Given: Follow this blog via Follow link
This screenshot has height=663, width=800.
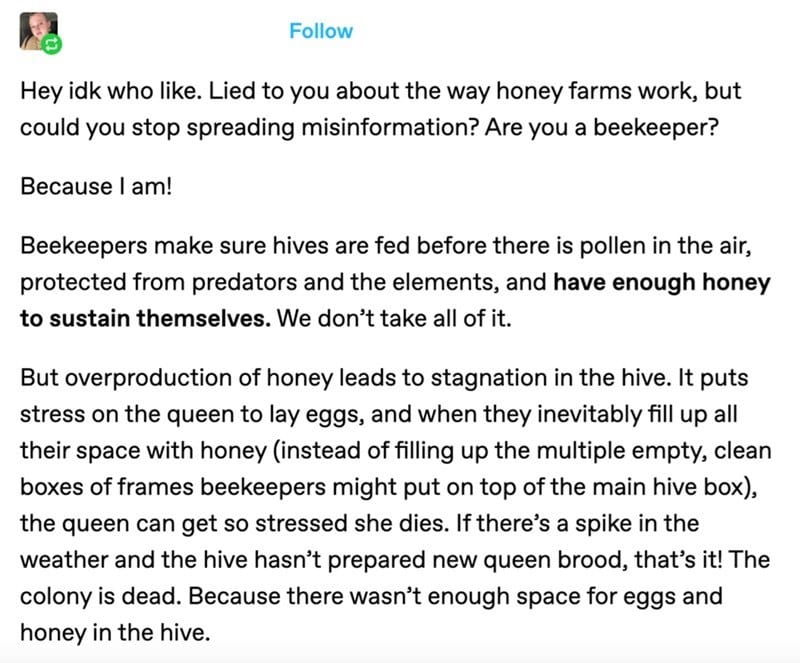Looking at the screenshot, I should tap(321, 31).
